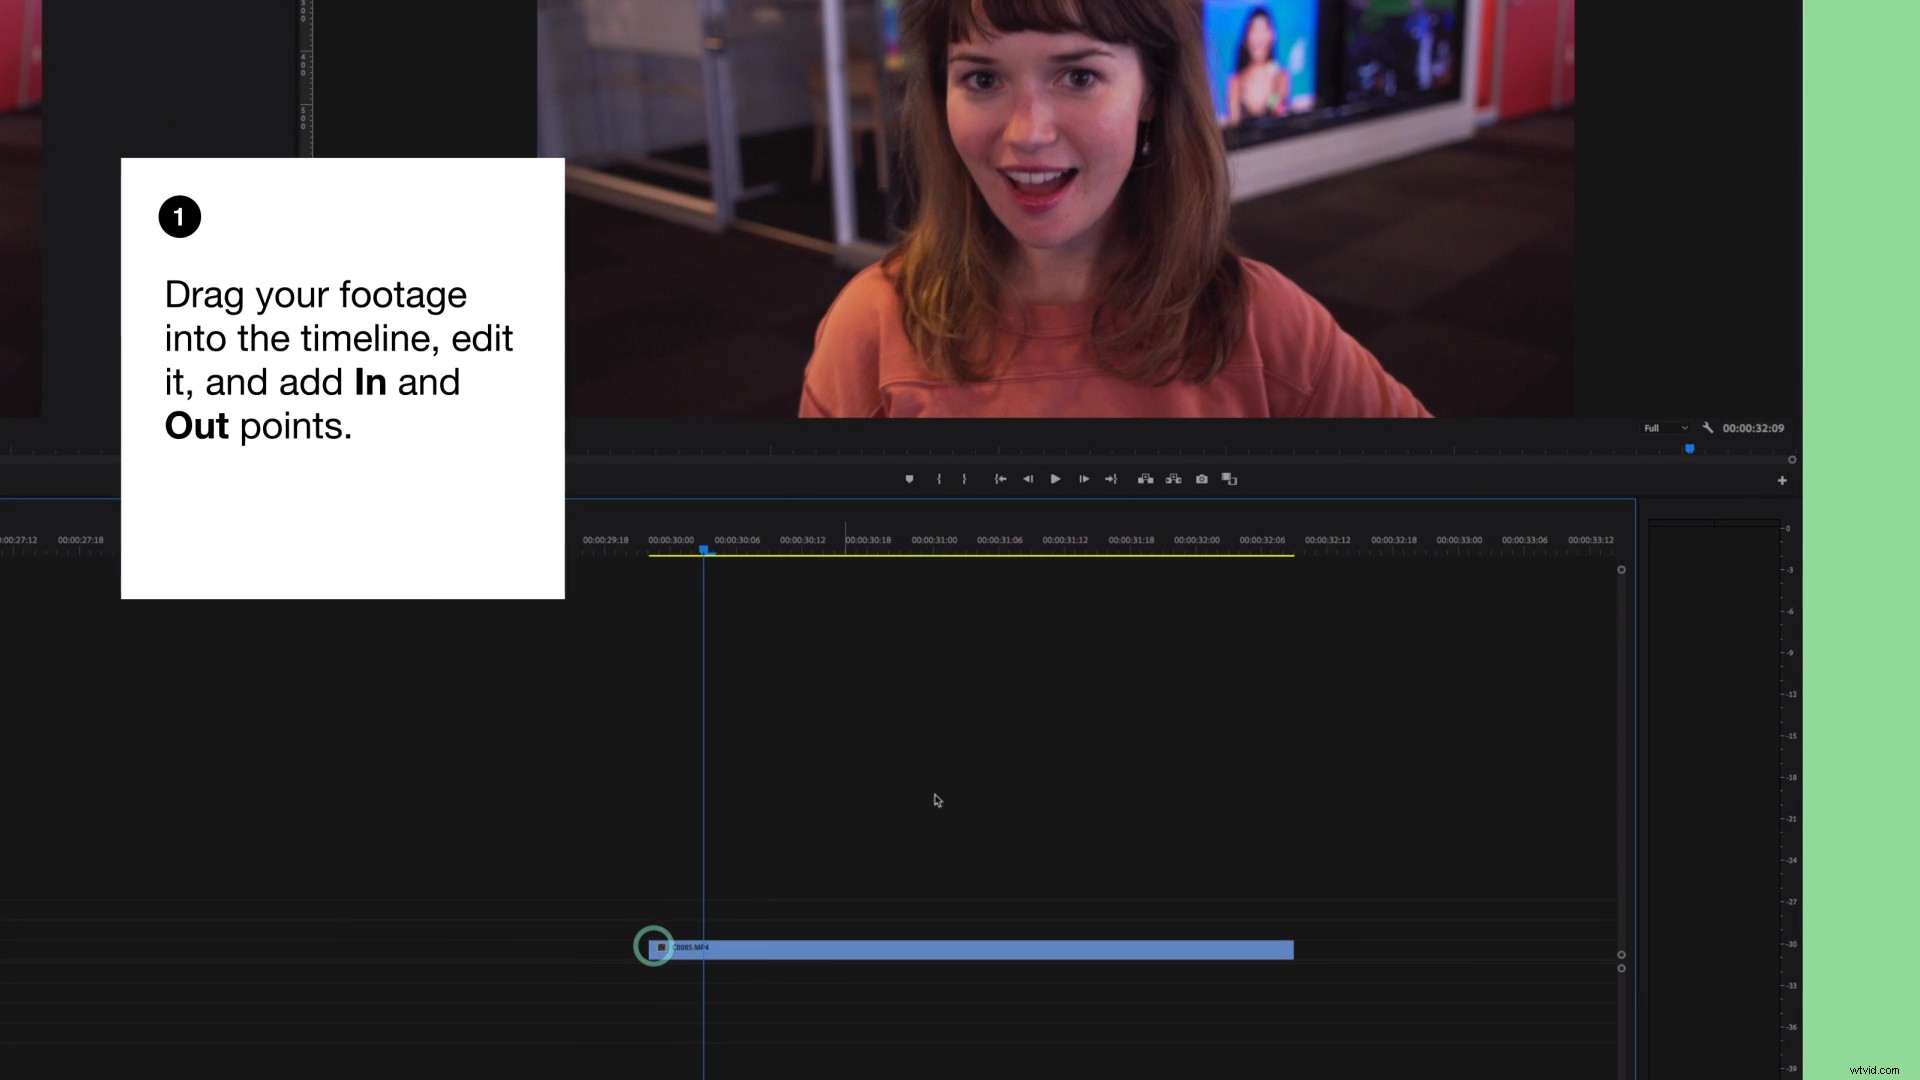The height and width of the screenshot is (1080, 1920).
Task: Click Go to In Point
Action: coord(1000,479)
